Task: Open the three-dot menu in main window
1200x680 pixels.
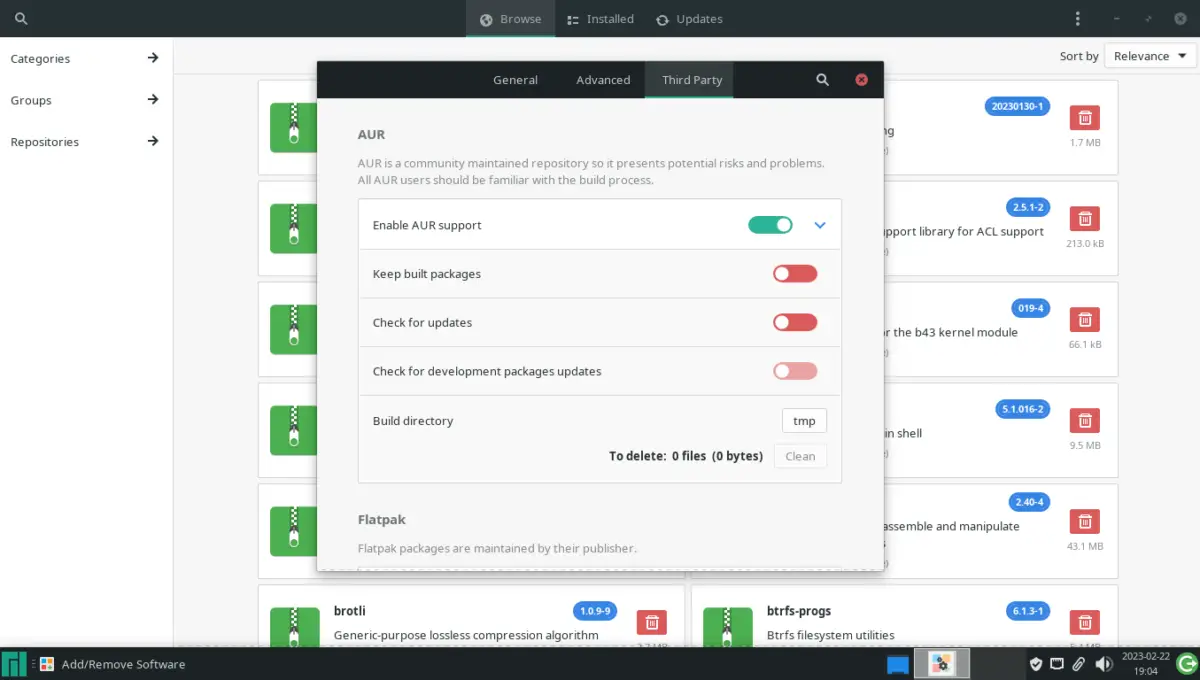Action: click(x=1077, y=19)
